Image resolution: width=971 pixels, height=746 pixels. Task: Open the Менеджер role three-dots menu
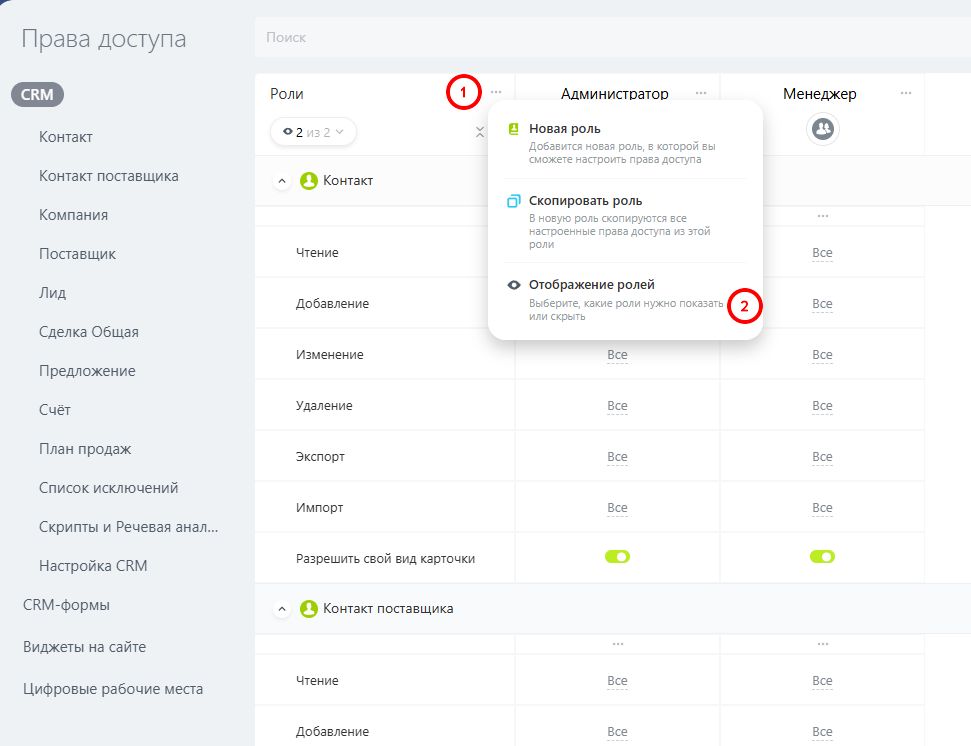(906, 93)
